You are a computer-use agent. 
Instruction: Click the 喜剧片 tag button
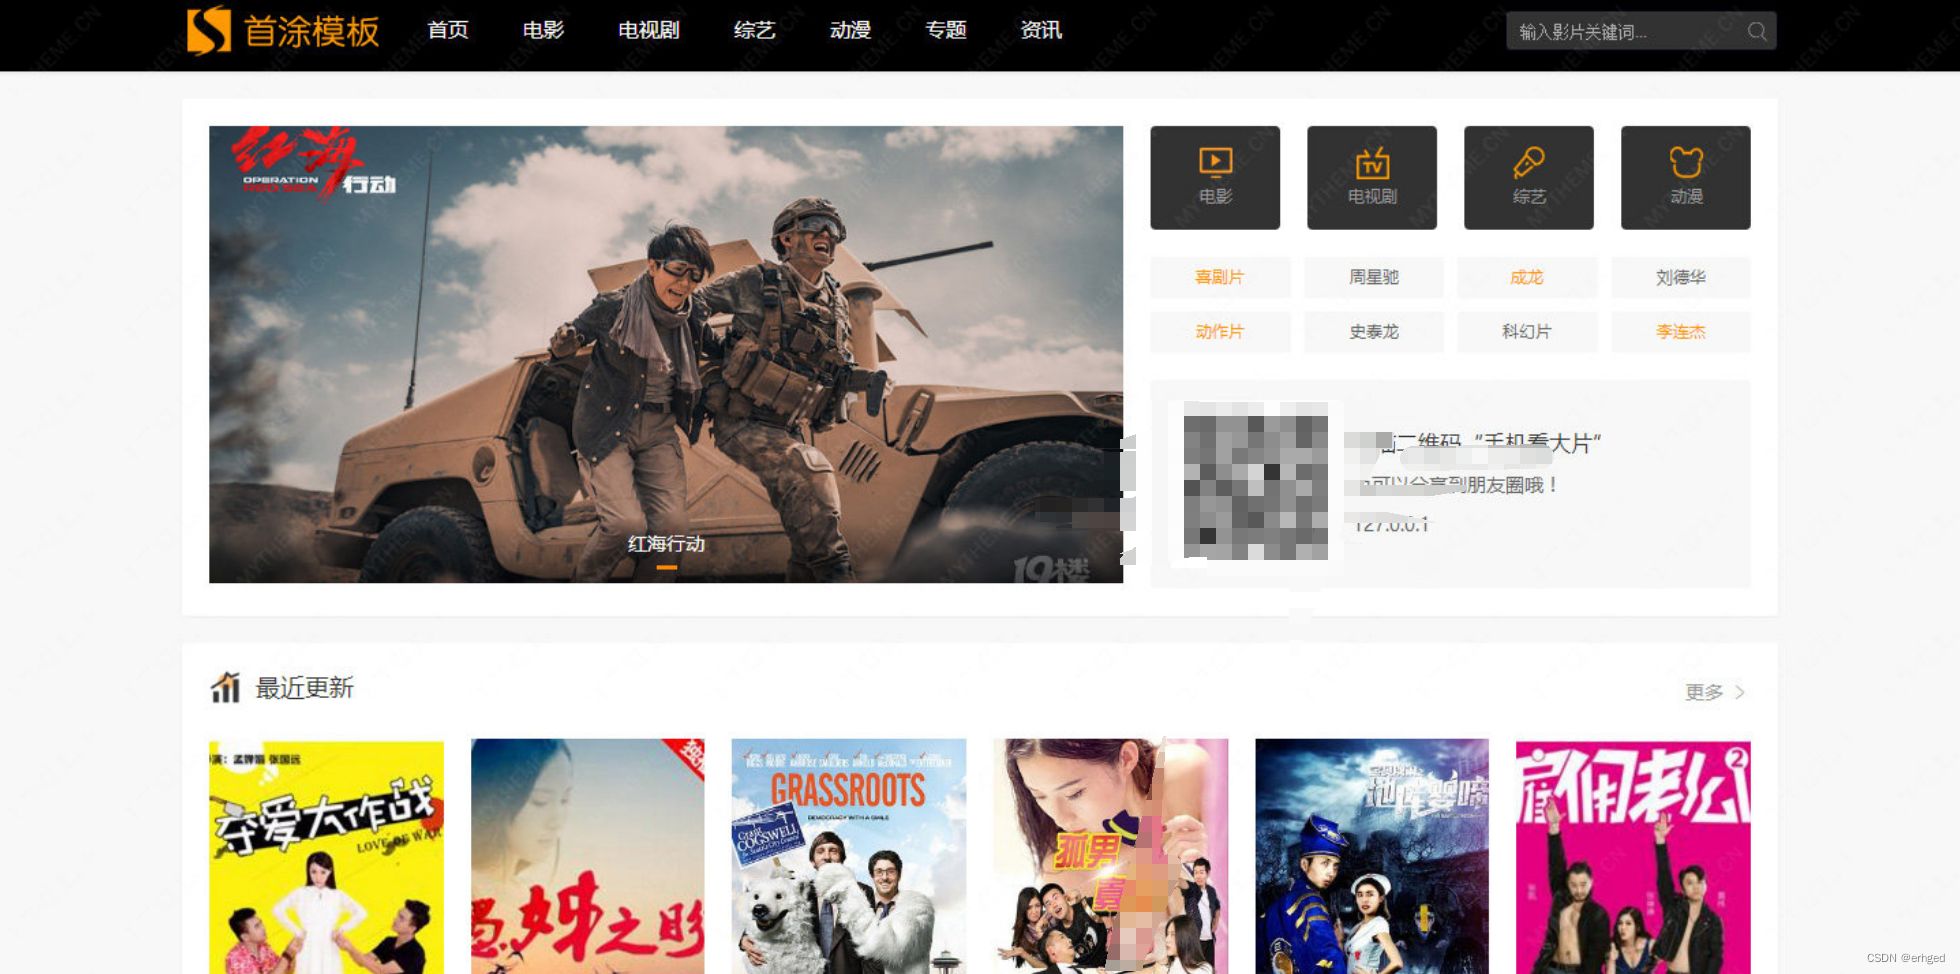pyautogui.click(x=1219, y=277)
